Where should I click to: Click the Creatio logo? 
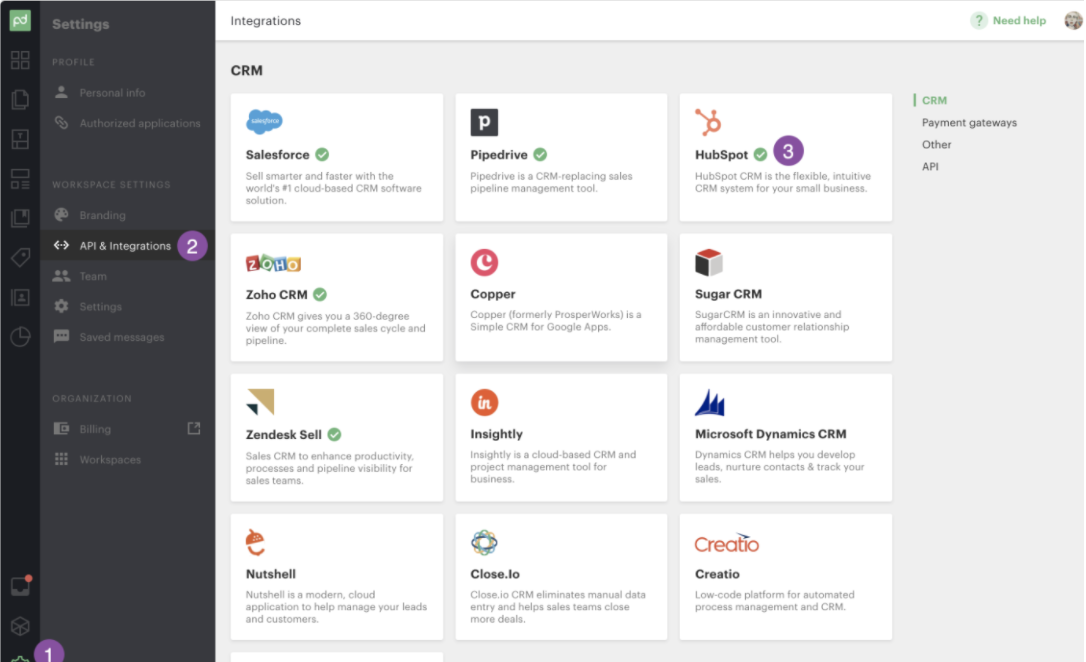[x=727, y=544]
